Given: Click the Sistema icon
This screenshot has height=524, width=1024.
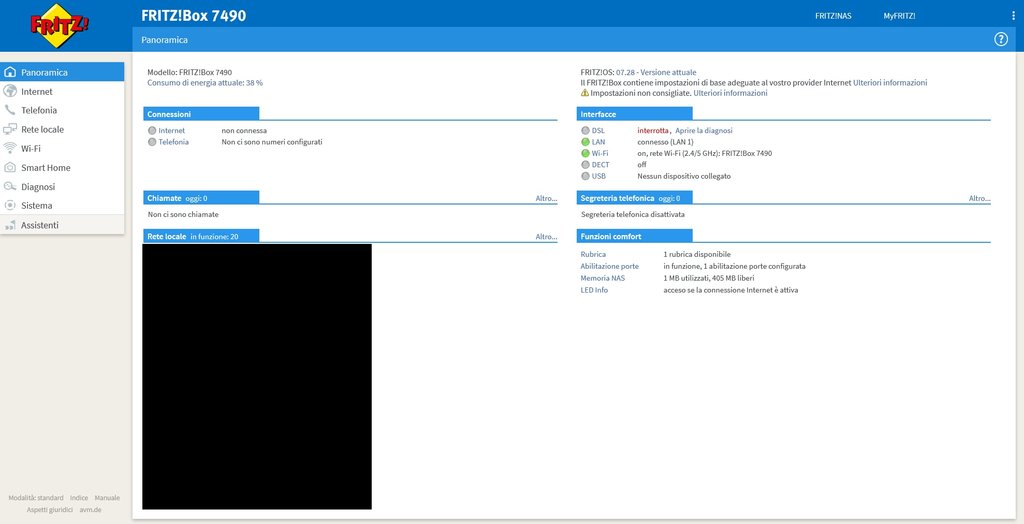Looking at the screenshot, I should pos(10,205).
